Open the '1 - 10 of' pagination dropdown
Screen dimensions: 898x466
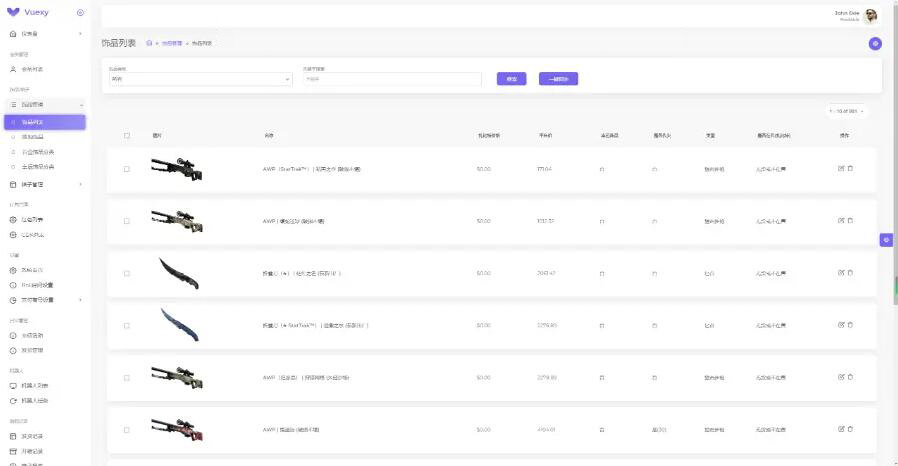847,111
